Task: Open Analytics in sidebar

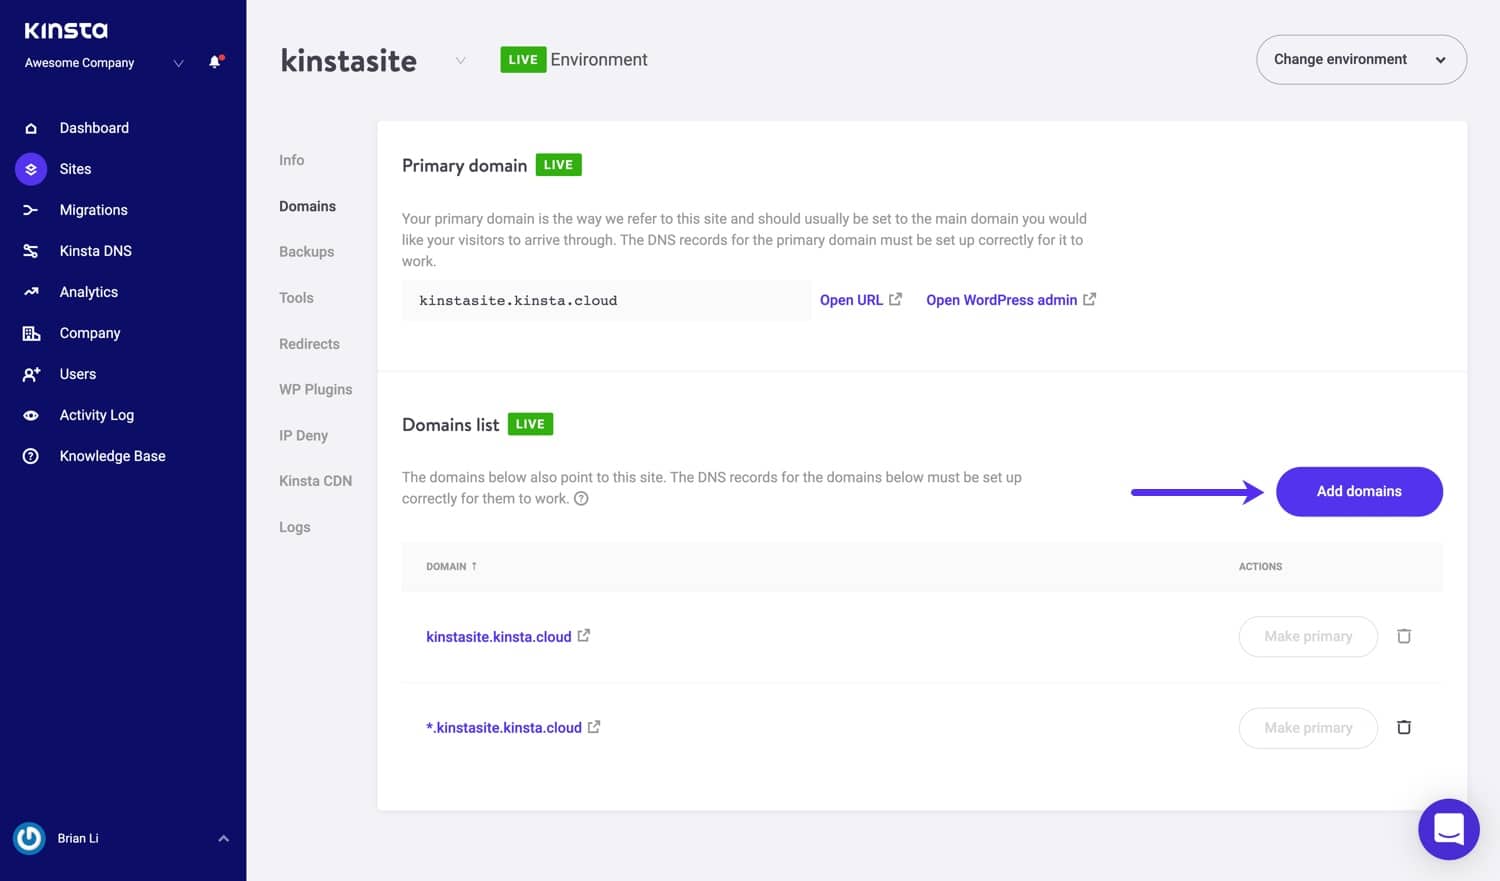Action: (x=88, y=292)
